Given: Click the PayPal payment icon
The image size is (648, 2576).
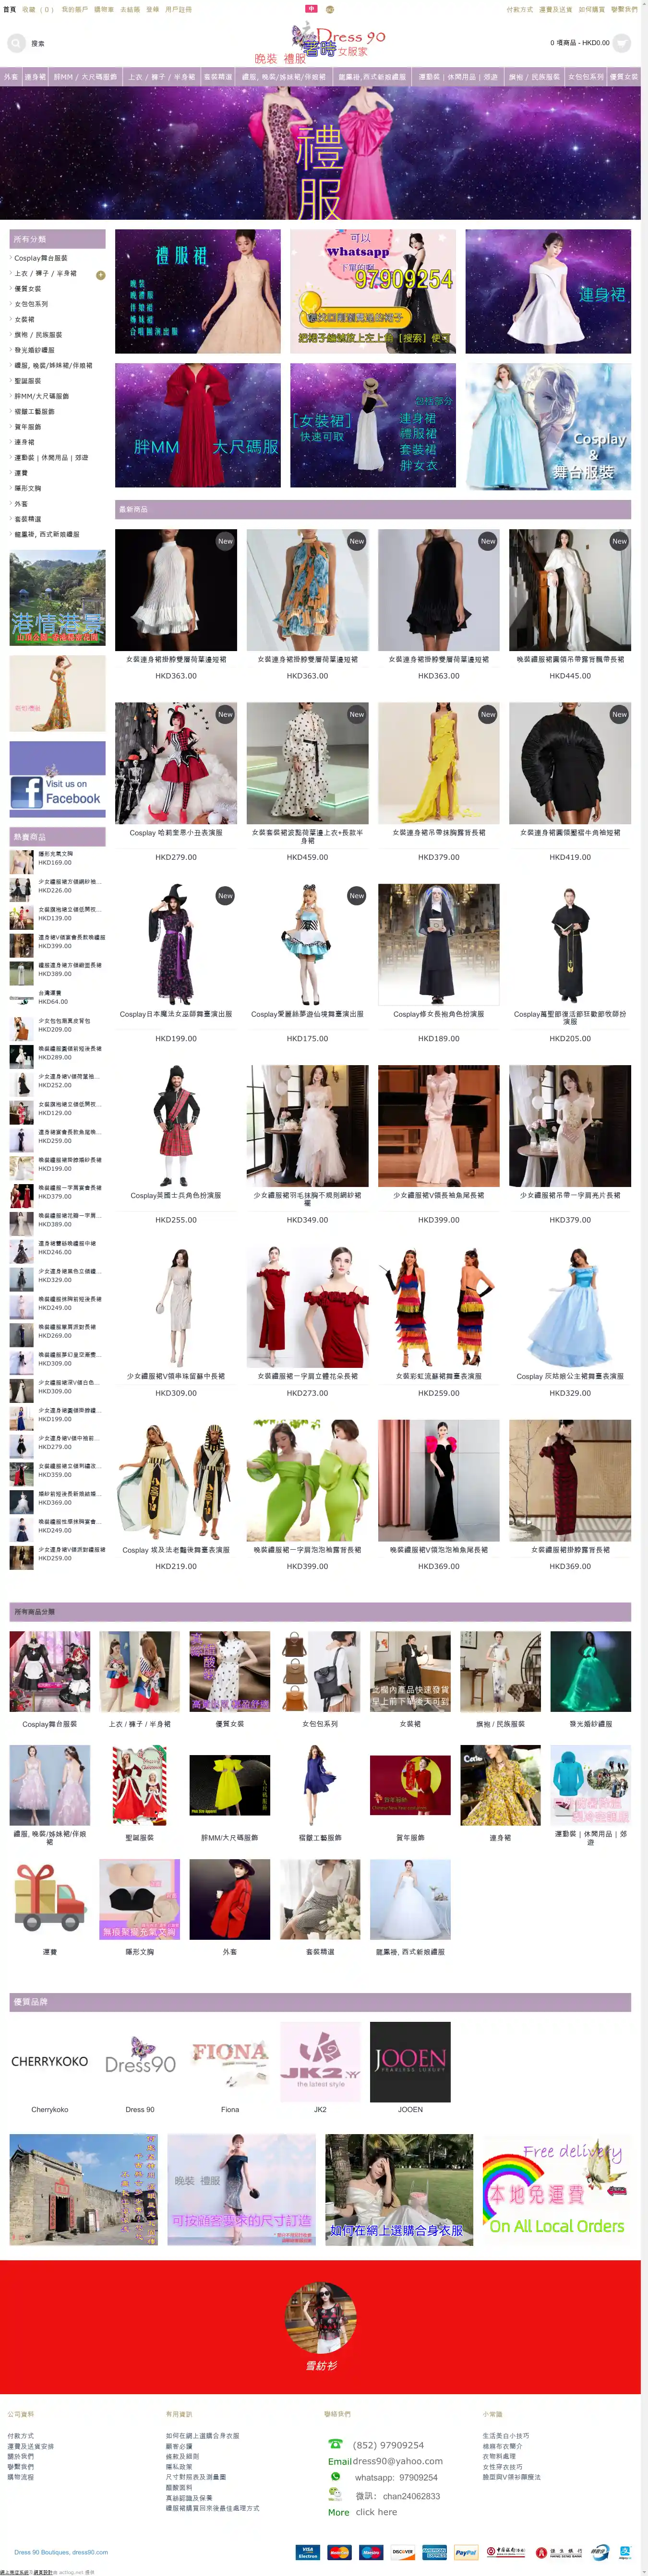Looking at the screenshot, I should coord(465,2551).
